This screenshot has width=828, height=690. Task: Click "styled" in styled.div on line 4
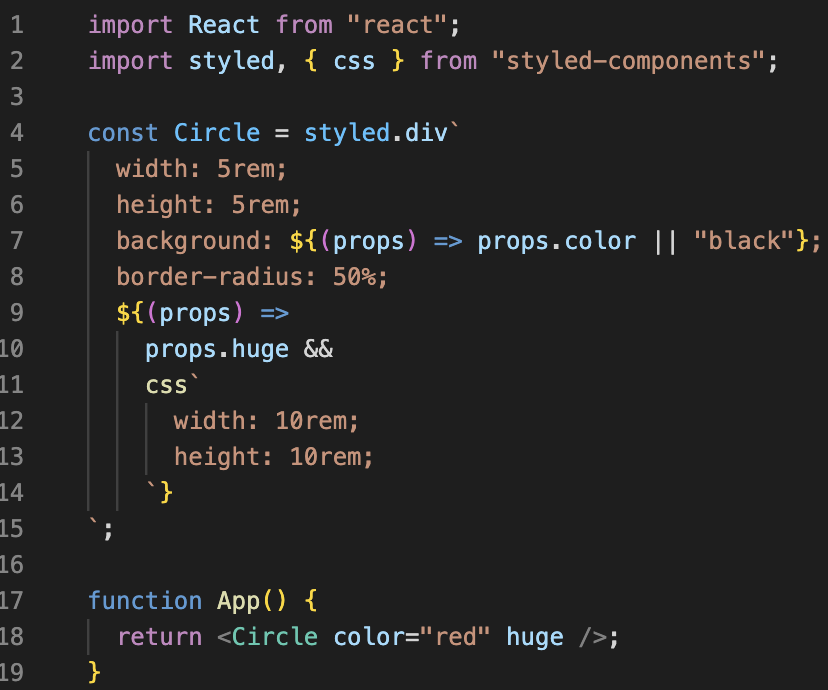pos(347,133)
